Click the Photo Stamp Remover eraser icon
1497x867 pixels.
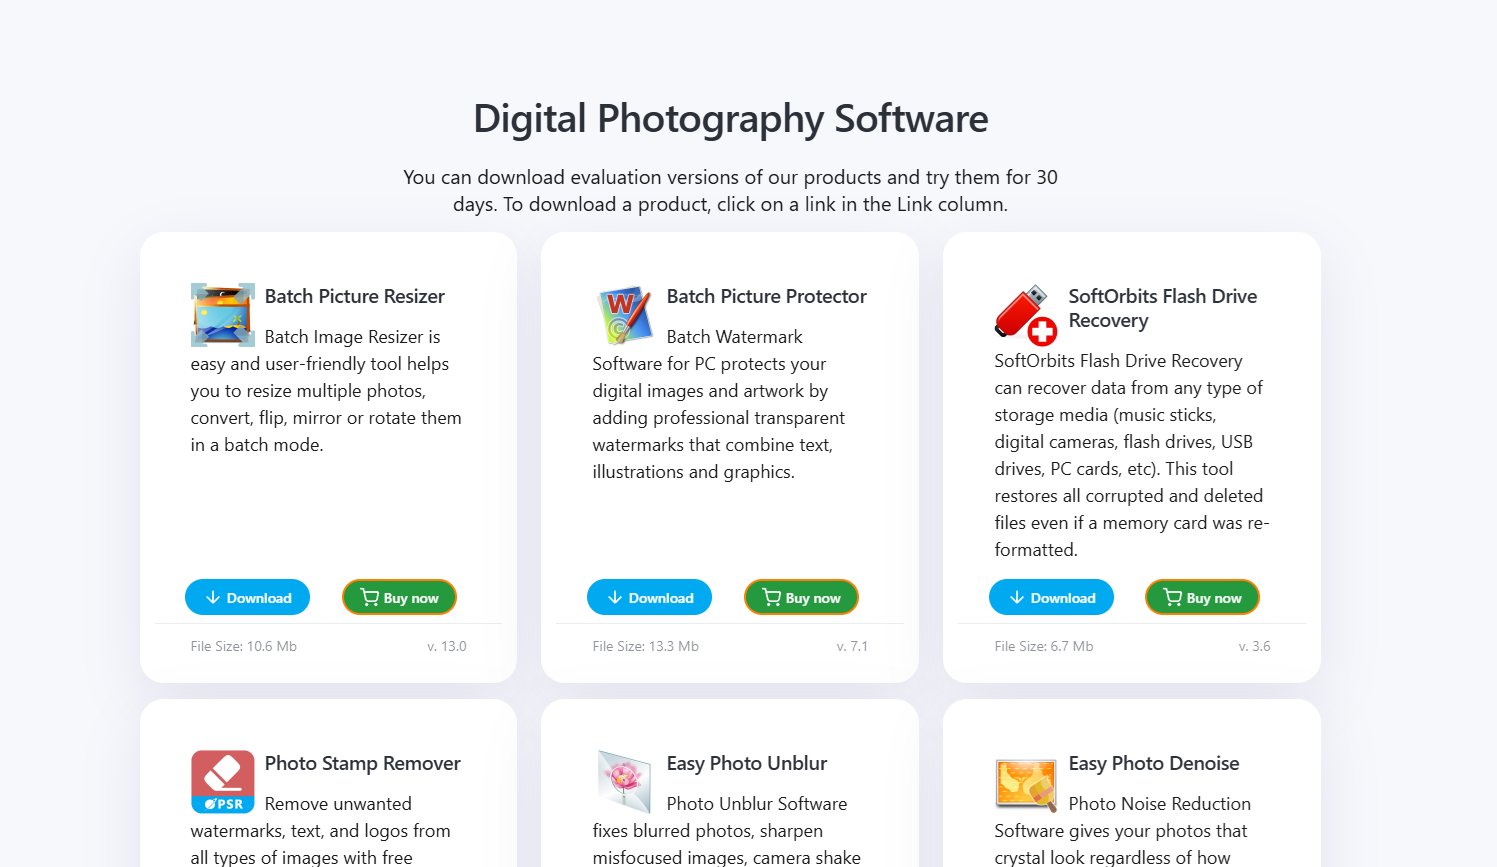222,782
